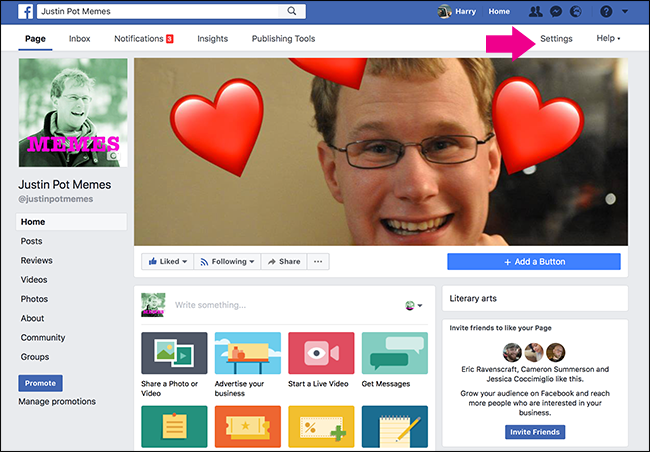Click the yellow percent offer tile icon
This screenshot has width=650, height=452.
pyautogui.click(x=321, y=427)
